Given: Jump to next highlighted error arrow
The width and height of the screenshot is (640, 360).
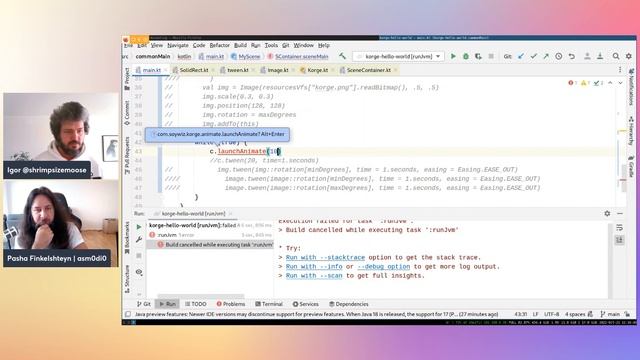Looking at the screenshot, I should coord(620,83).
